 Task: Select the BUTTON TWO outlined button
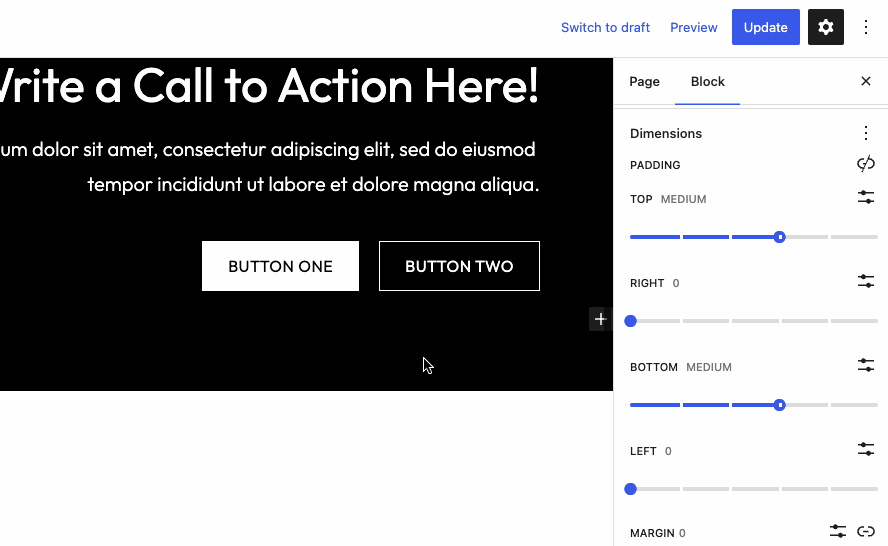(459, 266)
